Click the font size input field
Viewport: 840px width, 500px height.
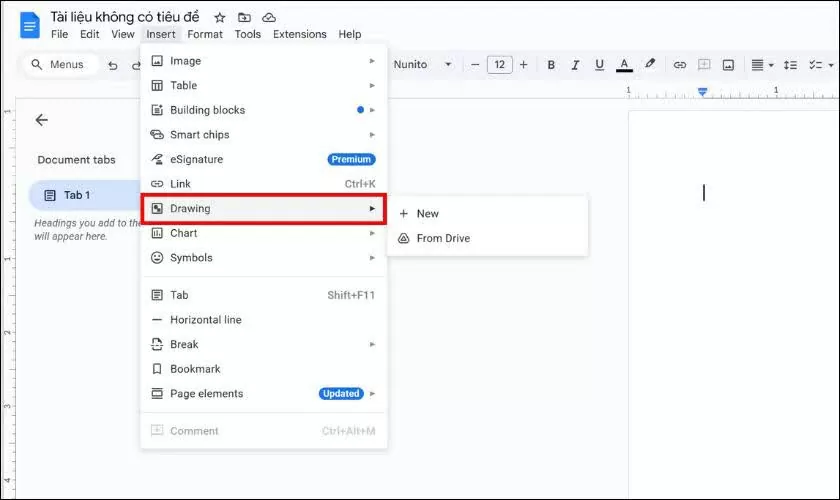coord(499,65)
